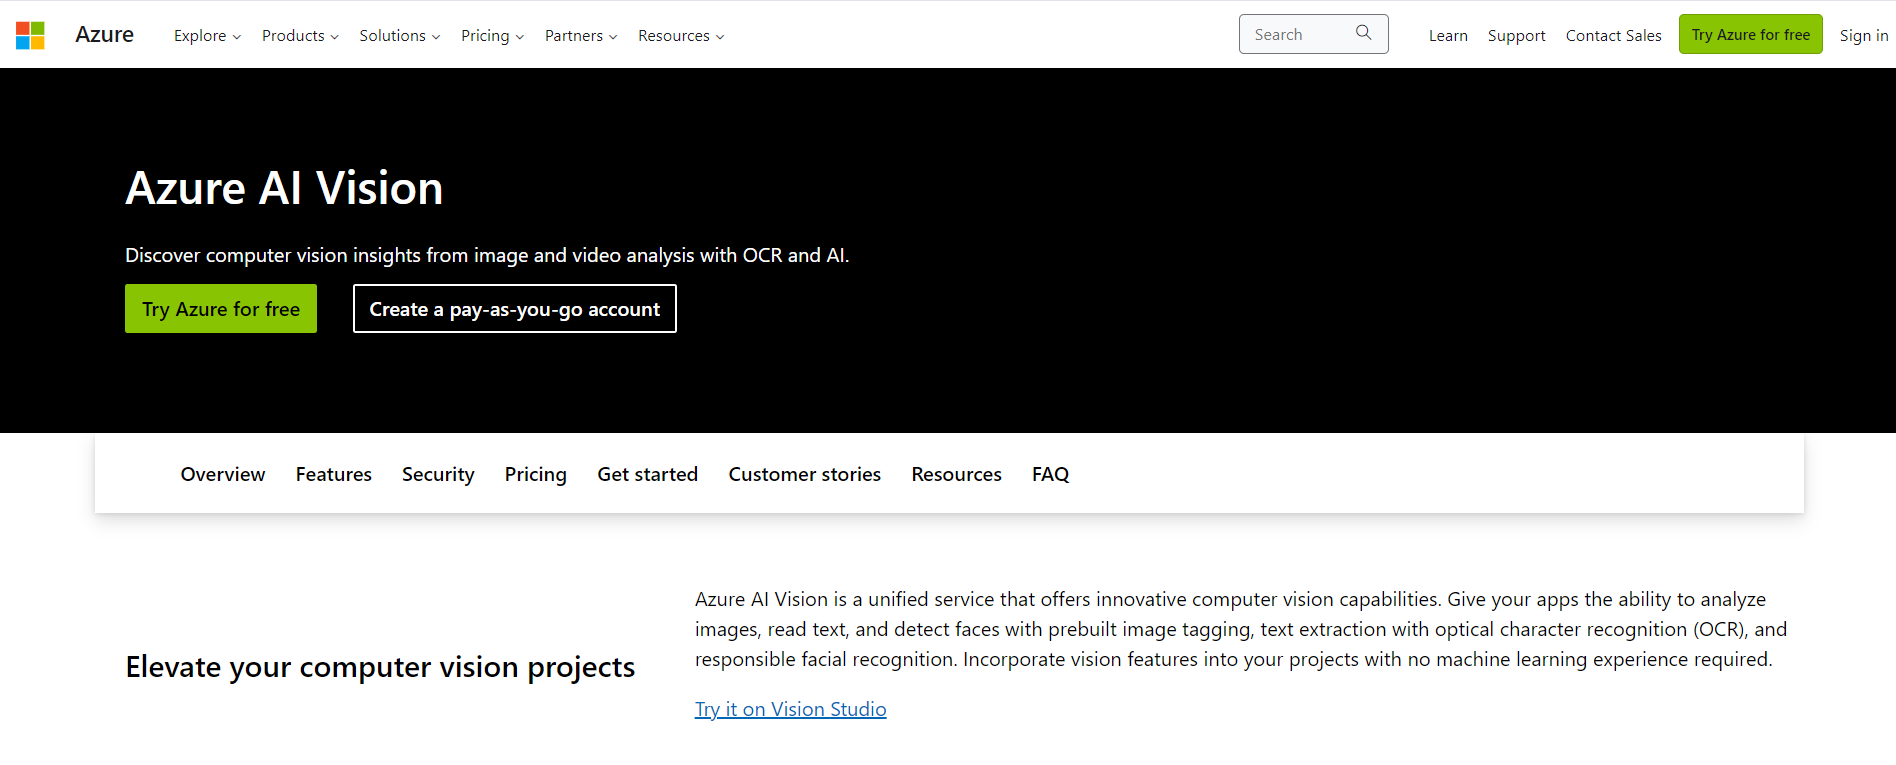
Task: Follow the Try it on Vision Studio link
Action: 790,709
